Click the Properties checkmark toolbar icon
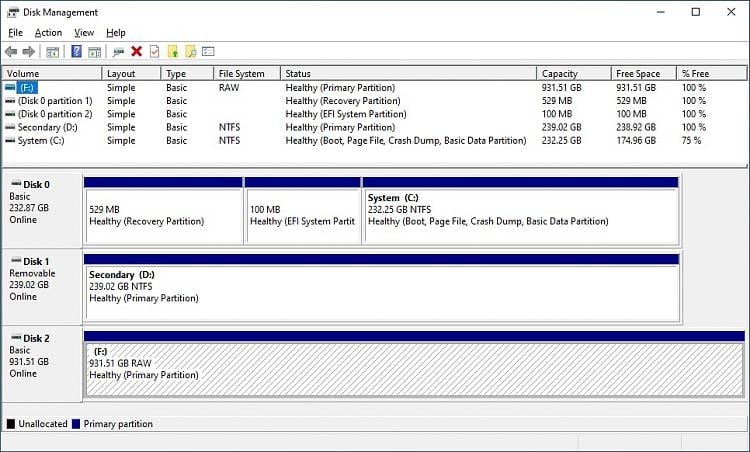This screenshot has width=750, height=452. point(154,51)
